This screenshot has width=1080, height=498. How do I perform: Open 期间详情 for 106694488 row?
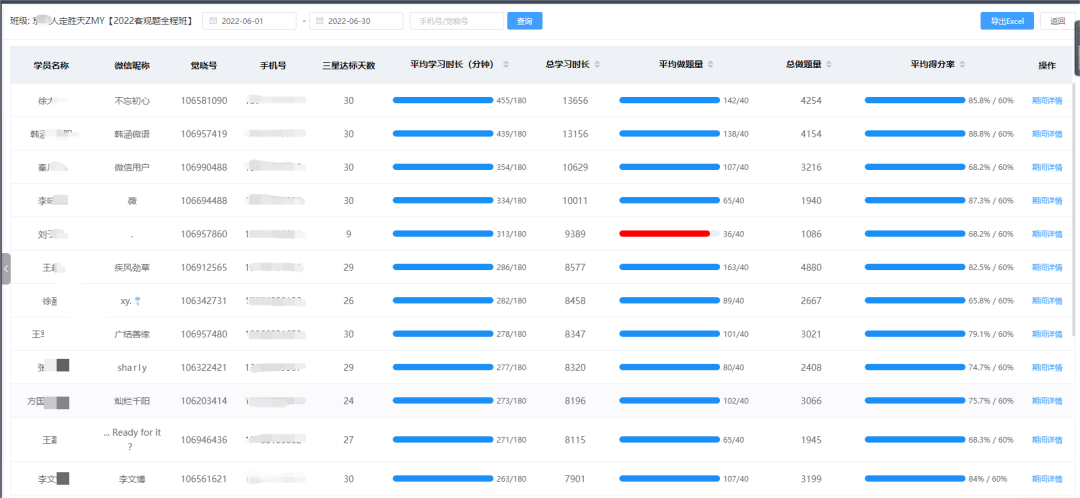1047,200
